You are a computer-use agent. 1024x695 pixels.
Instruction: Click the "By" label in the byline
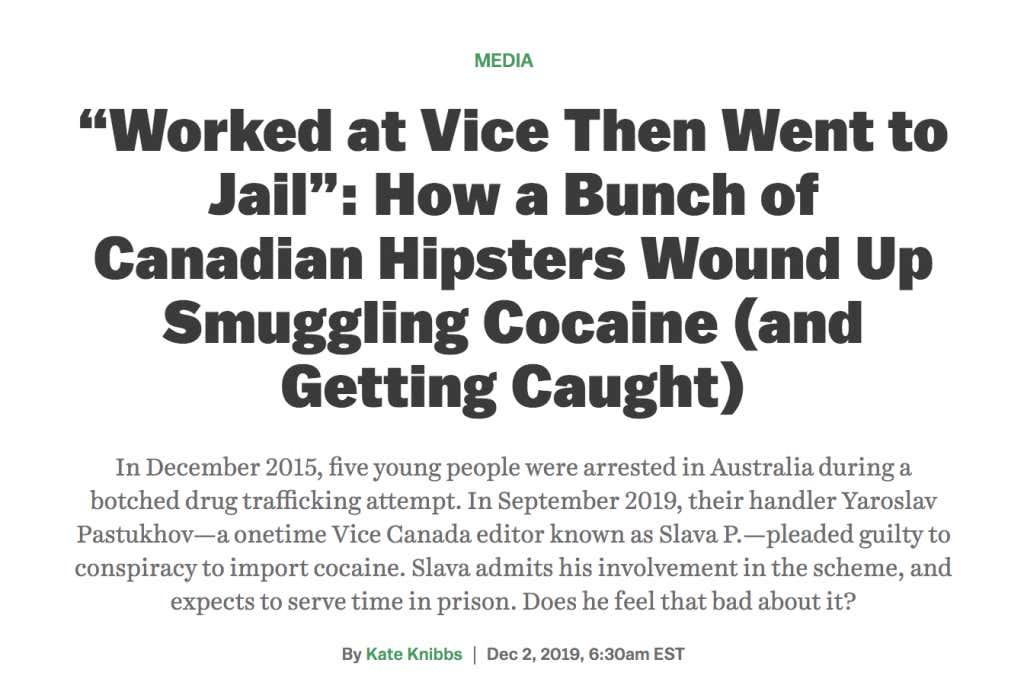[x=351, y=655]
